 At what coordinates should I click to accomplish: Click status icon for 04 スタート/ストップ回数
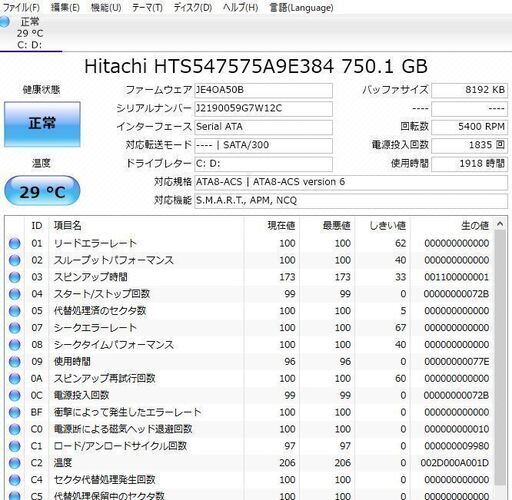[x=14, y=294]
